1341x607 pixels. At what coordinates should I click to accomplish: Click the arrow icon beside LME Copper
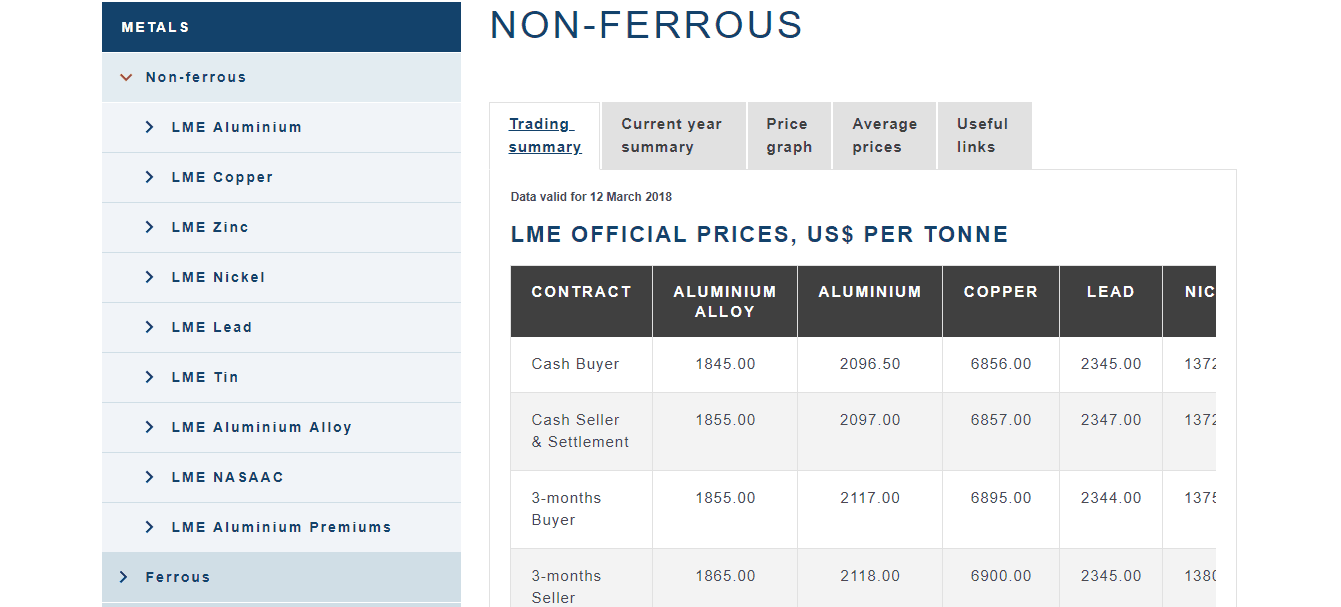point(149,177)
